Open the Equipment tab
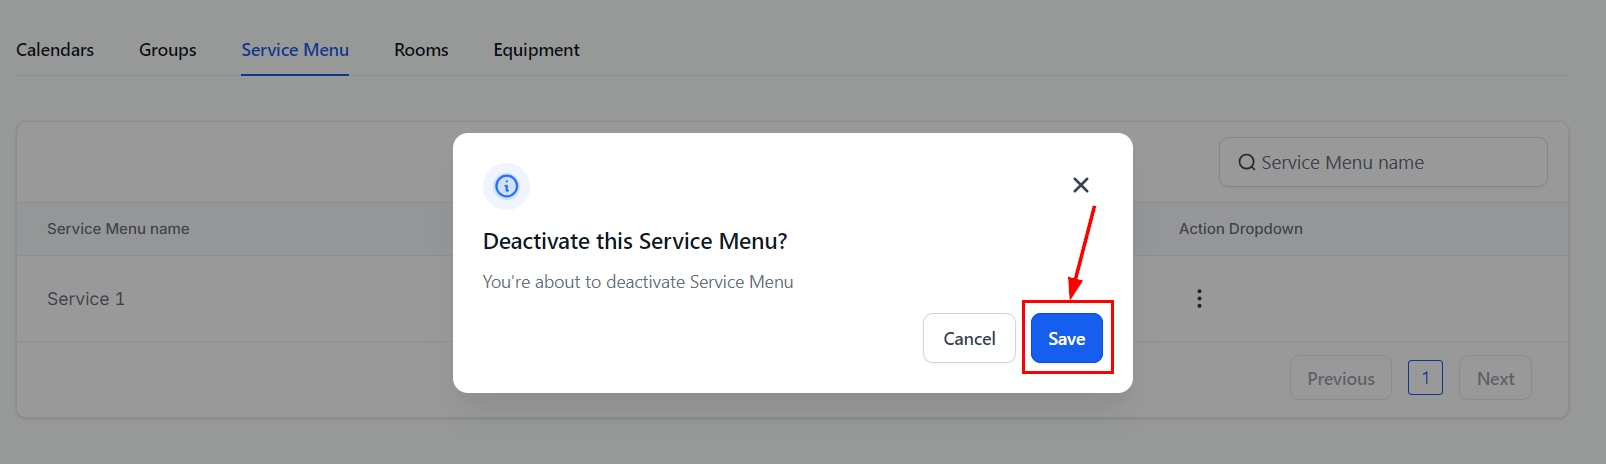Screen dimensions: 1606x464 [x=536, y=50]
